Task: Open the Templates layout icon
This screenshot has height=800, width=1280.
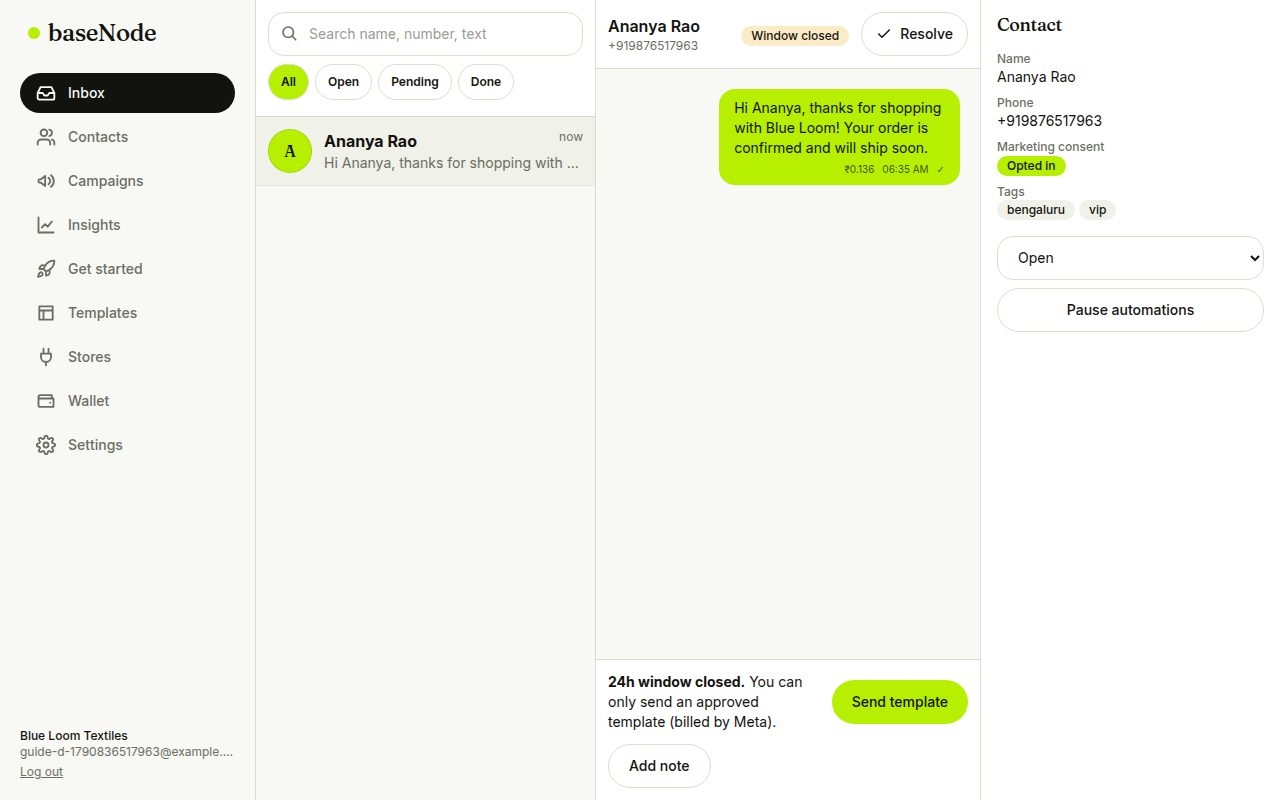Action: (x=46, y=313)
